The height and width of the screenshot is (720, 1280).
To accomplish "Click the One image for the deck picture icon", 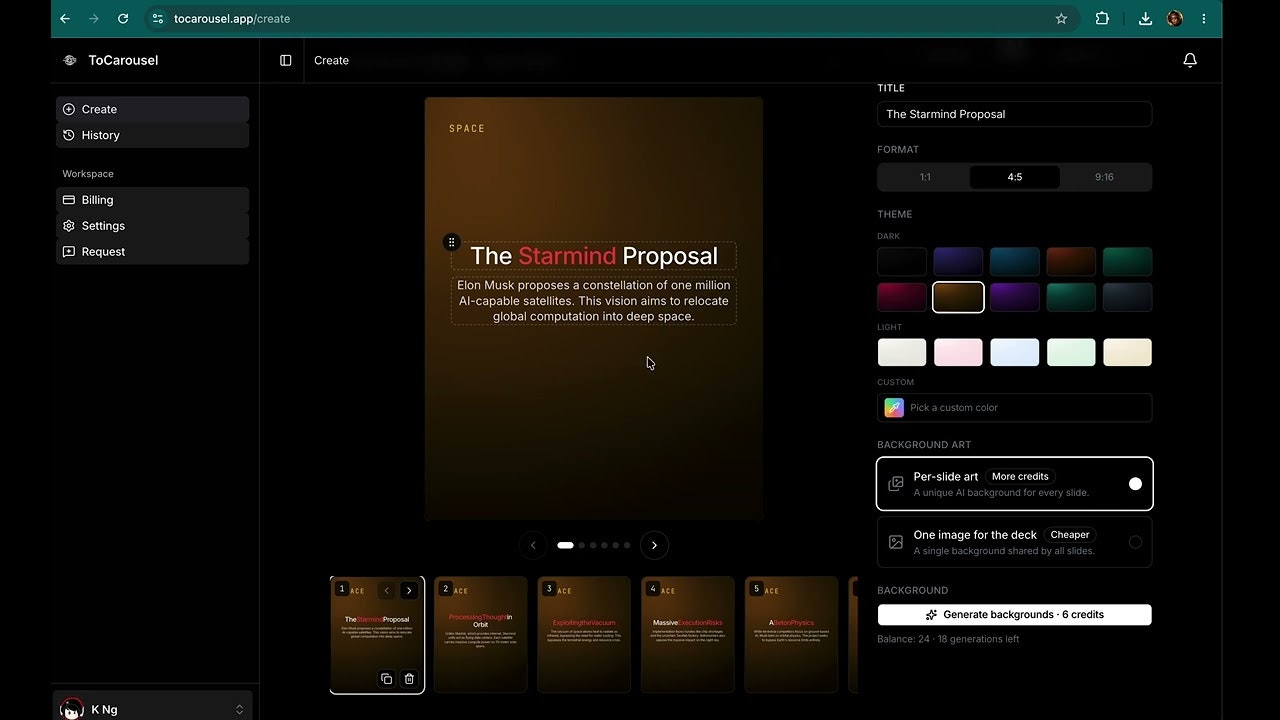I will pyautogui.click(x=896, y=542).
